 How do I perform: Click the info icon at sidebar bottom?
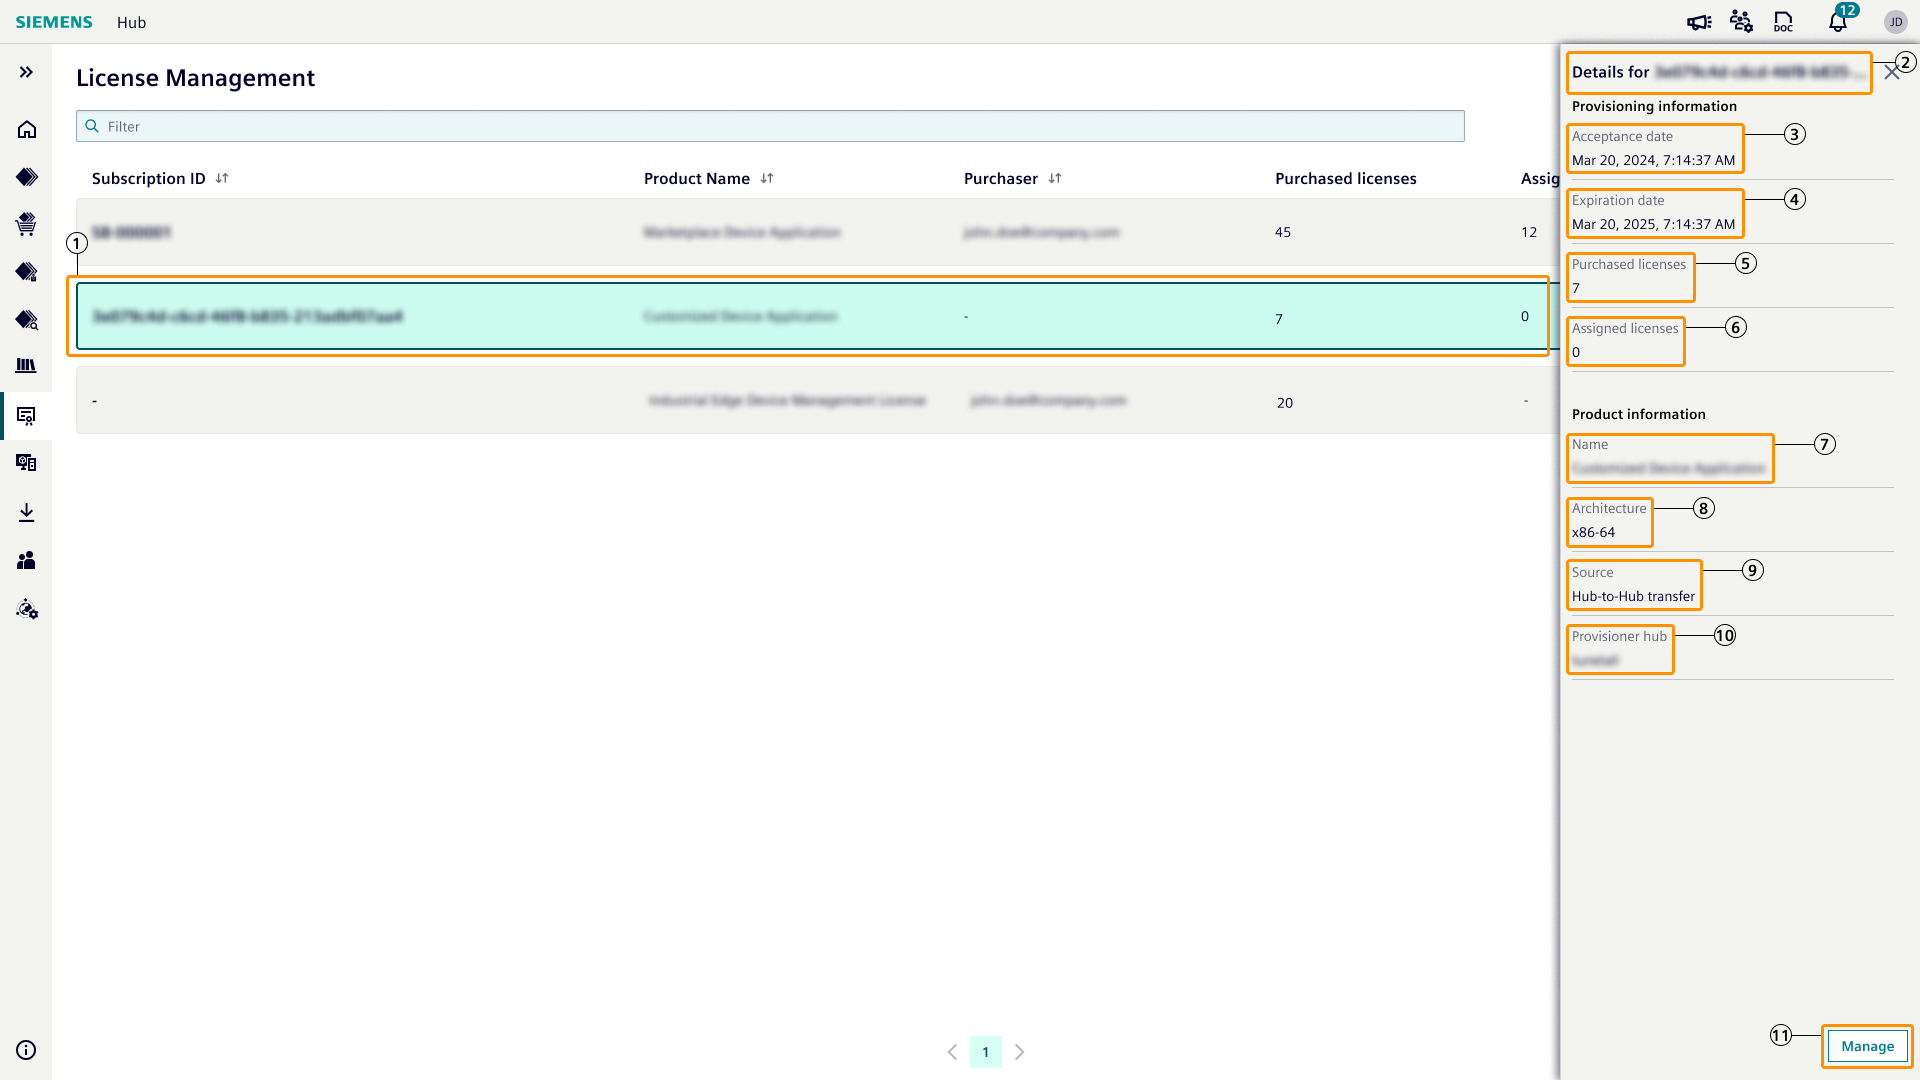[27, 1050]
